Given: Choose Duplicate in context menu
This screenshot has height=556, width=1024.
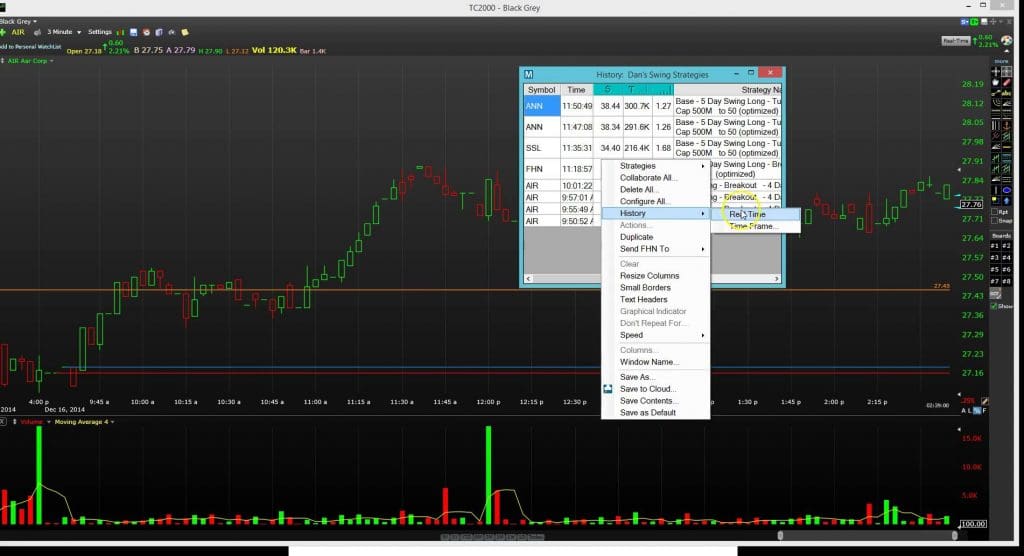Looking at the screenshot, I should pos(656,237).
